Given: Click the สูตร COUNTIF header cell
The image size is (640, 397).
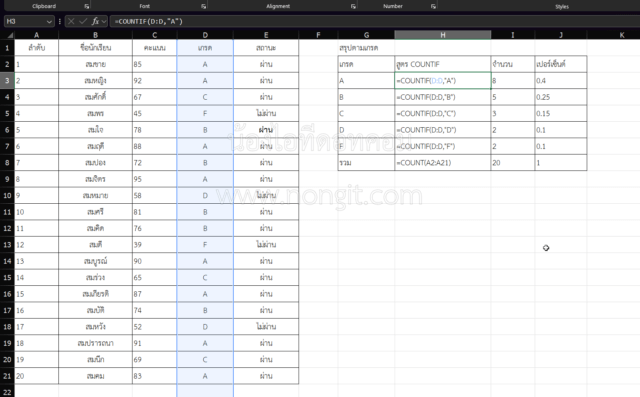Looking at the screenshot, I should point(442,64).
